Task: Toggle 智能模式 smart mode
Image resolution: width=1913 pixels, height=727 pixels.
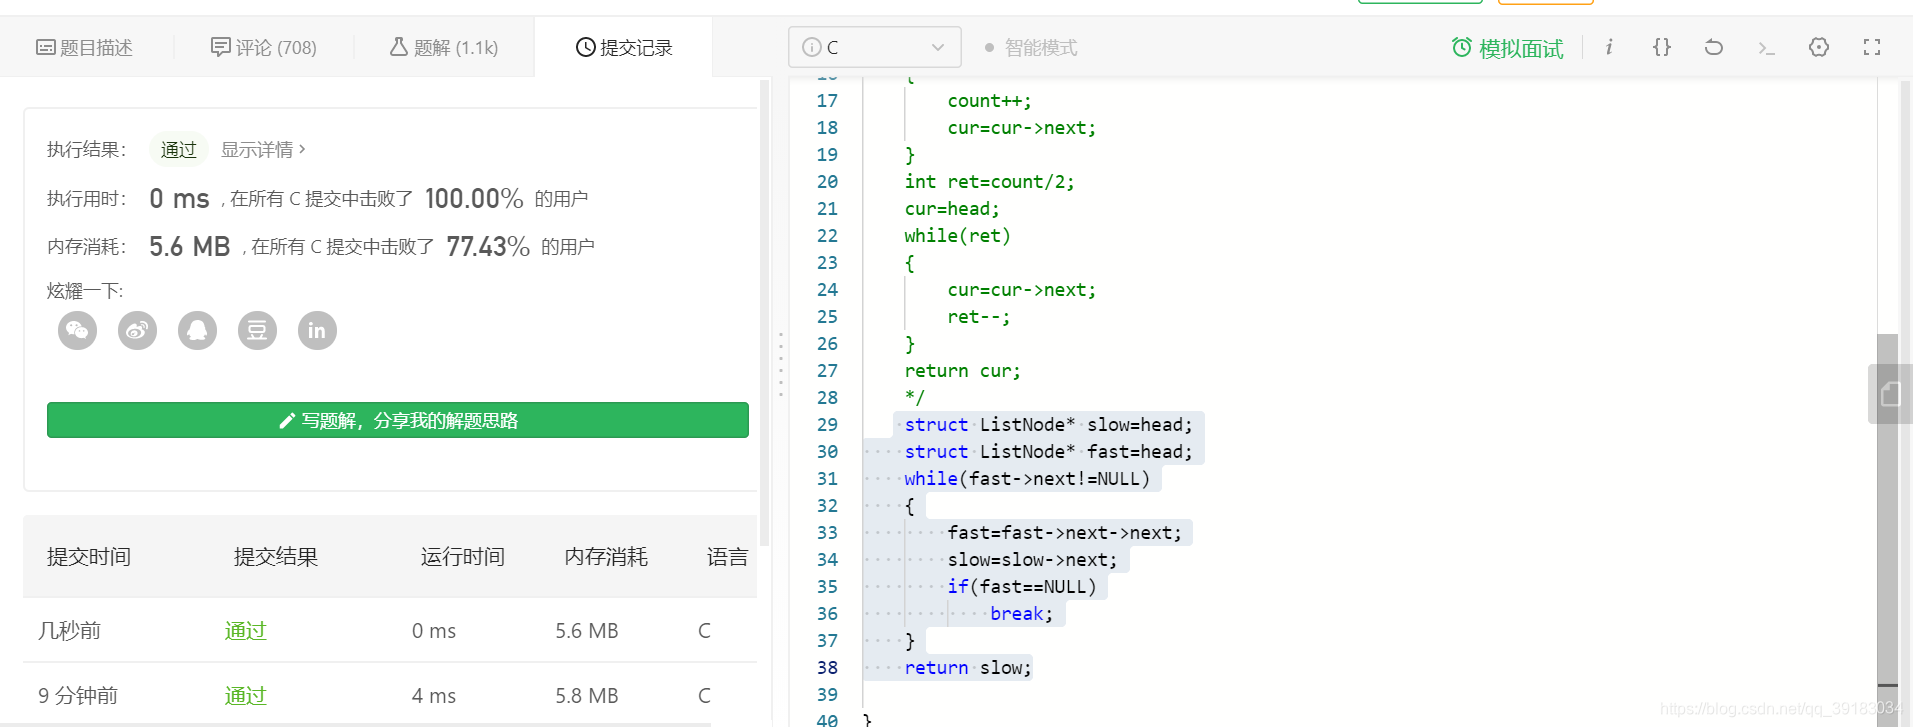Action: (1031, 47)
